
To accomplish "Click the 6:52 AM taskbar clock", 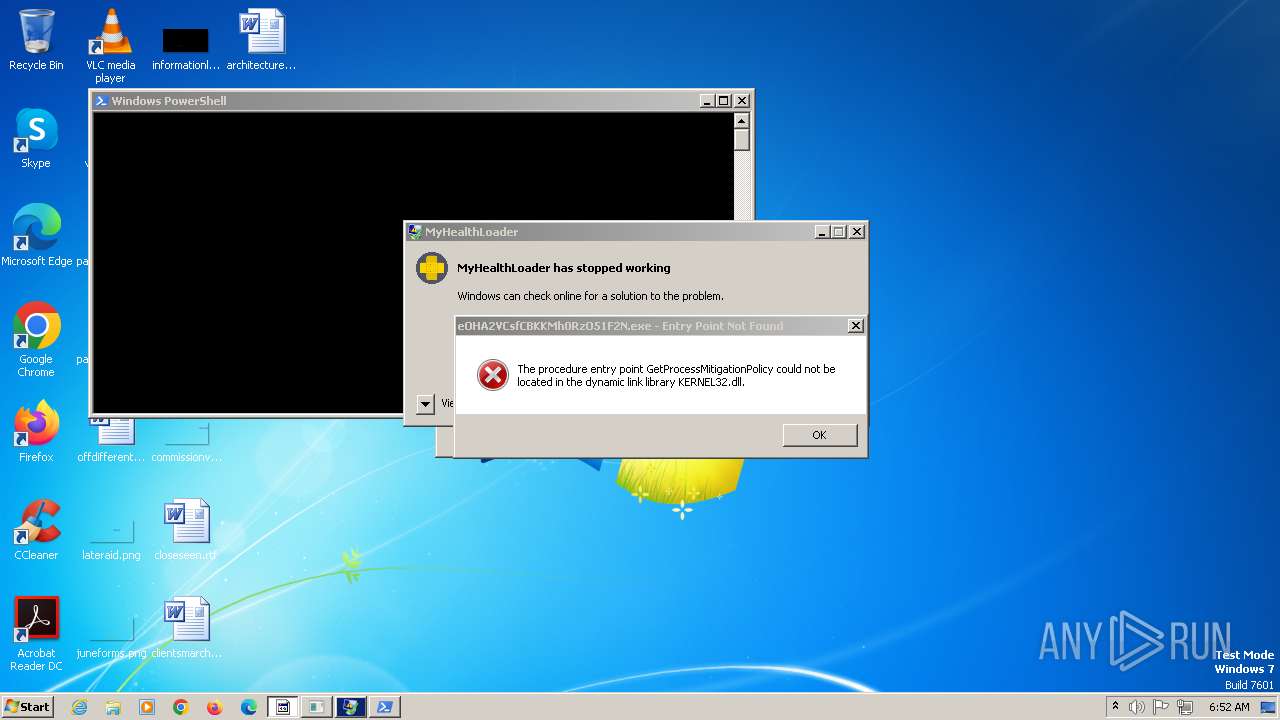I will tap(1229, 707).
